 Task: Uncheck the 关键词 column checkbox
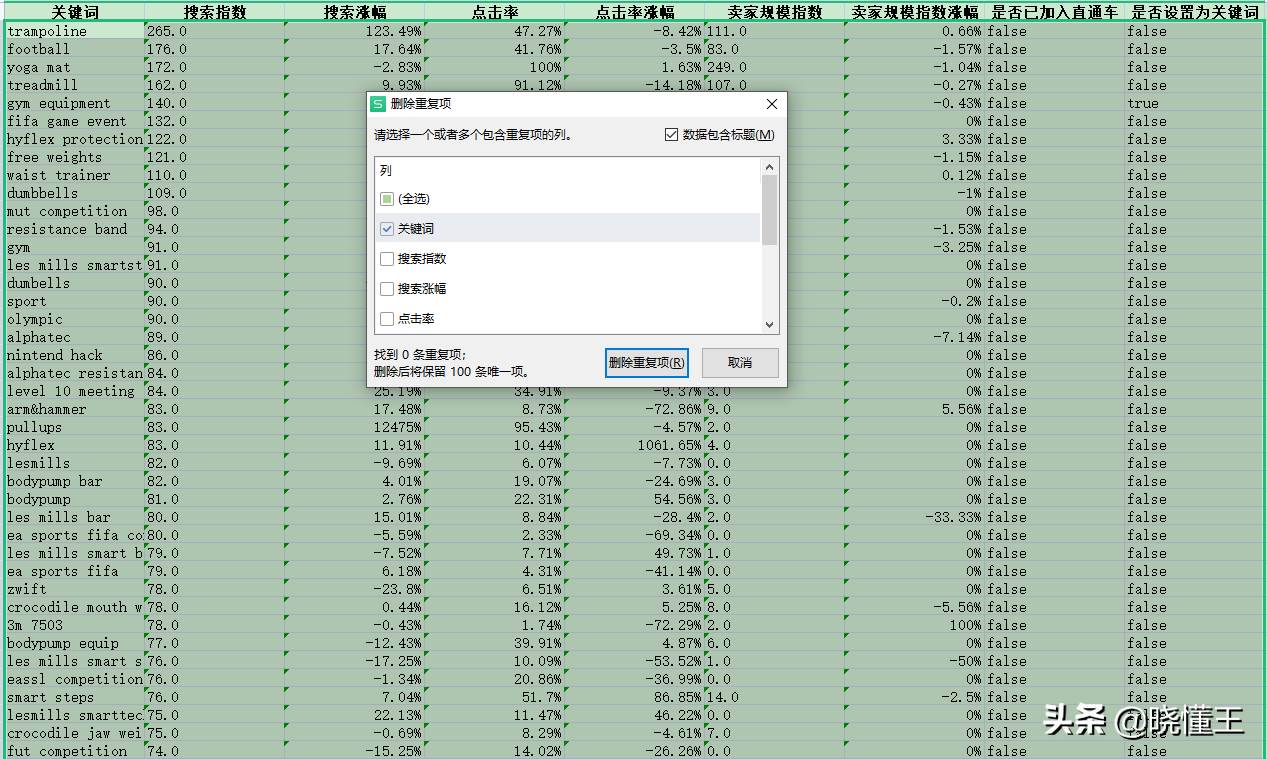[387, 229]
